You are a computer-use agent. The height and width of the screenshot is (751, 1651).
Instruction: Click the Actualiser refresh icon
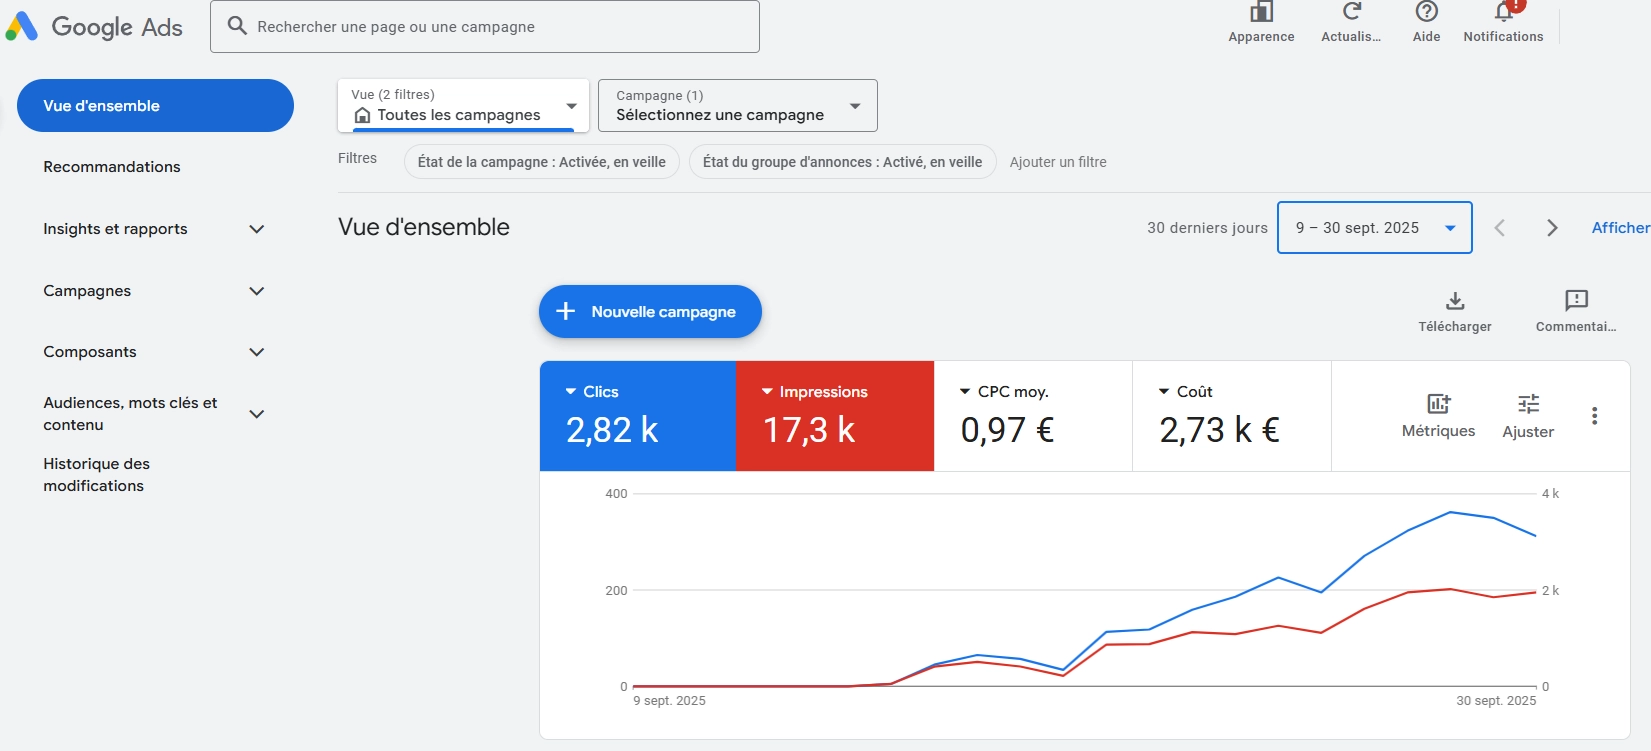(1351, 13)
